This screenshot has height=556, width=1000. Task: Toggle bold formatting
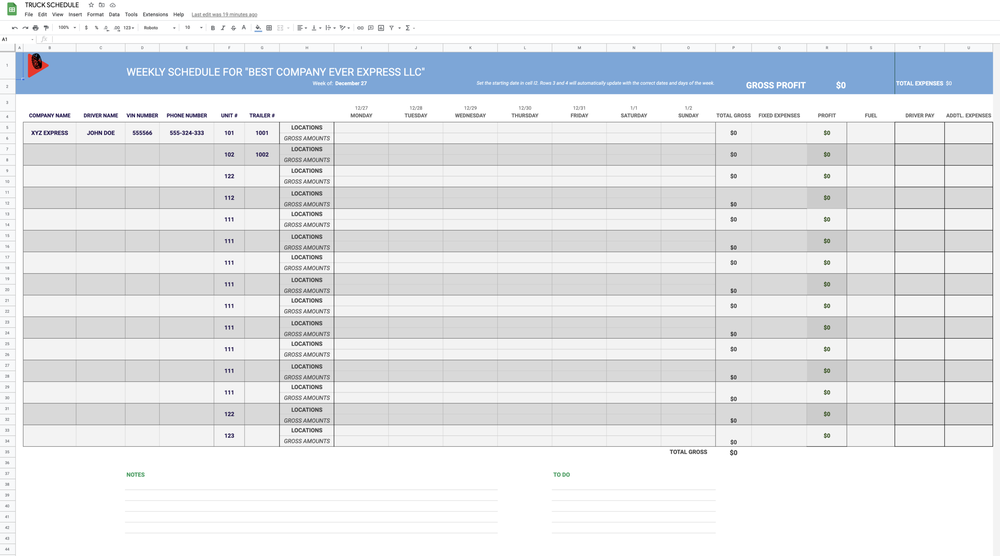(212, 28)
